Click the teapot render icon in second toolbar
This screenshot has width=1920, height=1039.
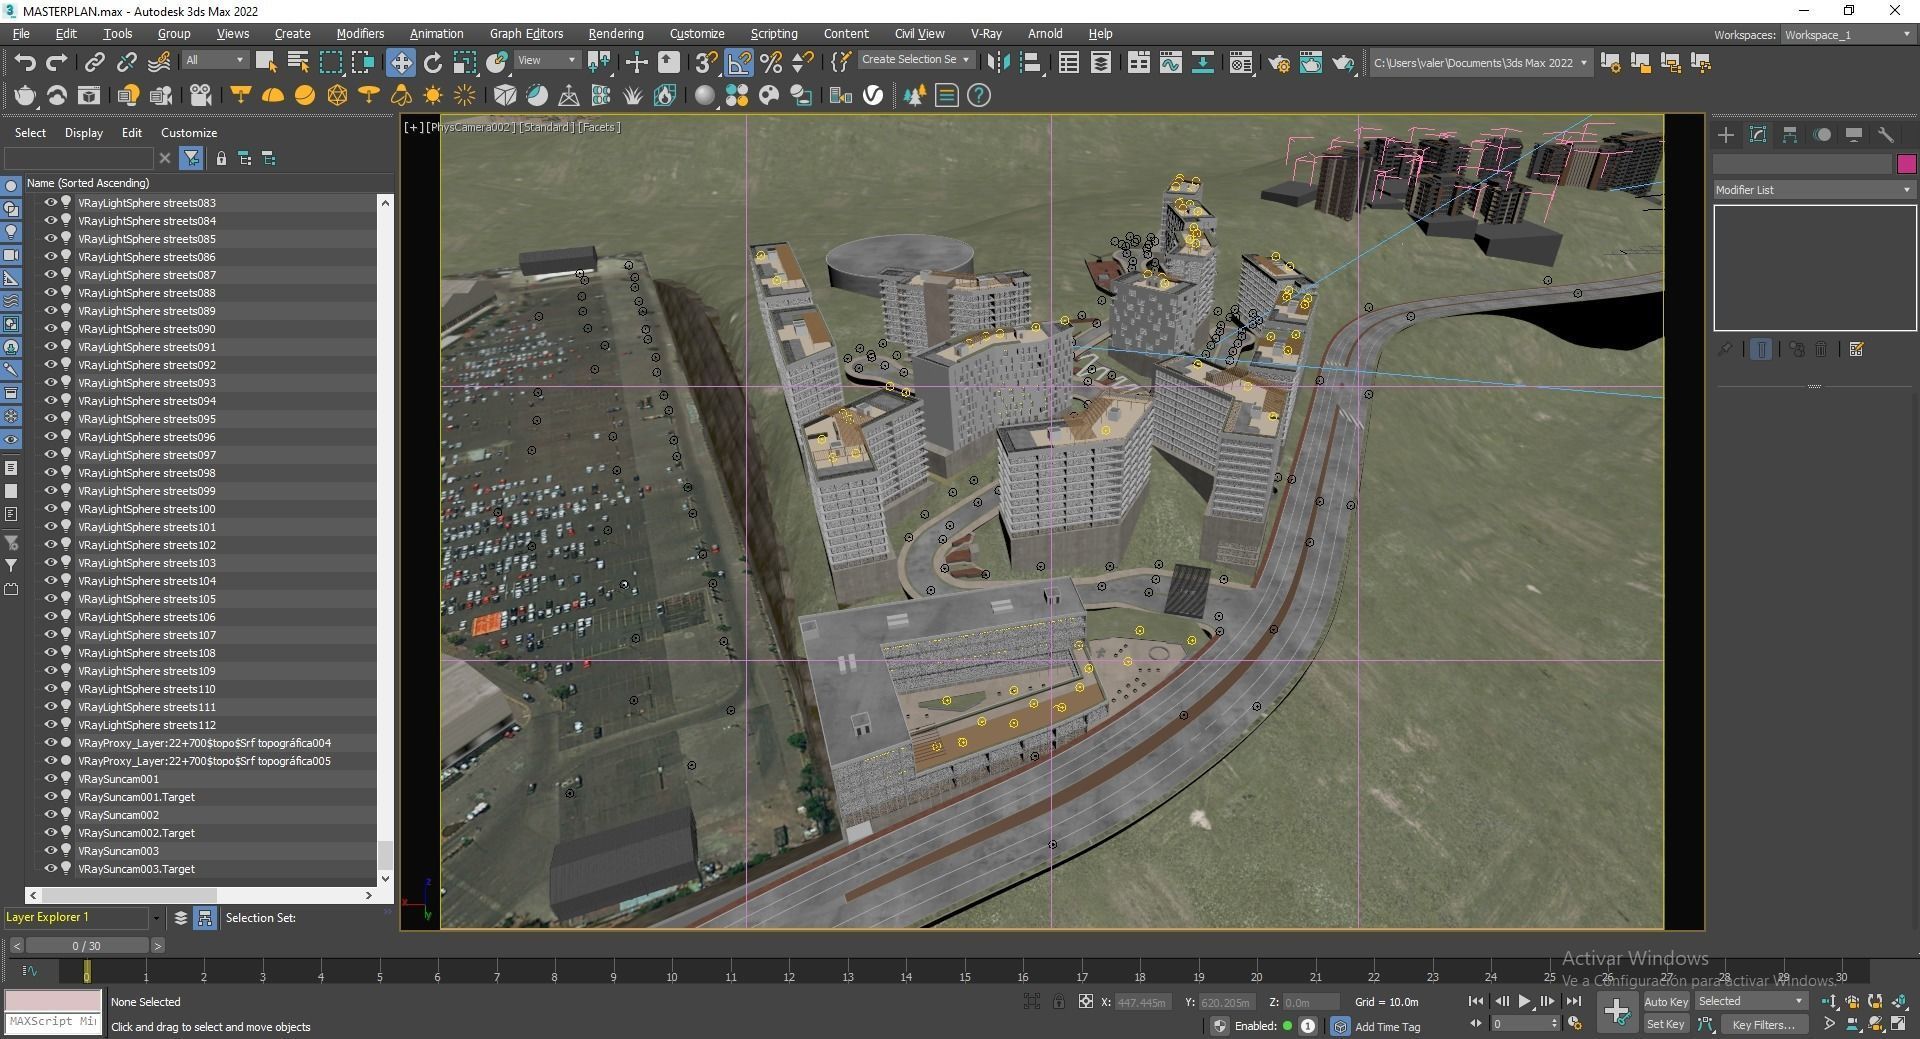click(x=25, y=95)
